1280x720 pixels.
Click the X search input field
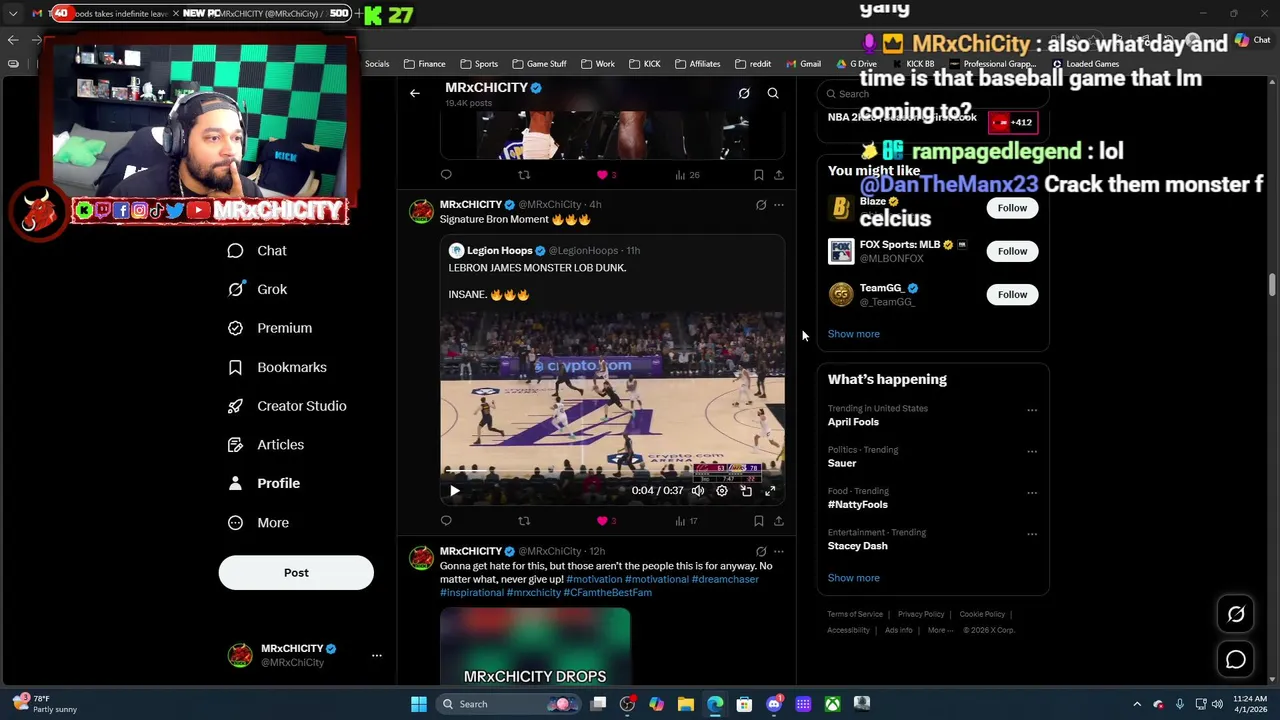click(x=933, y=94)
